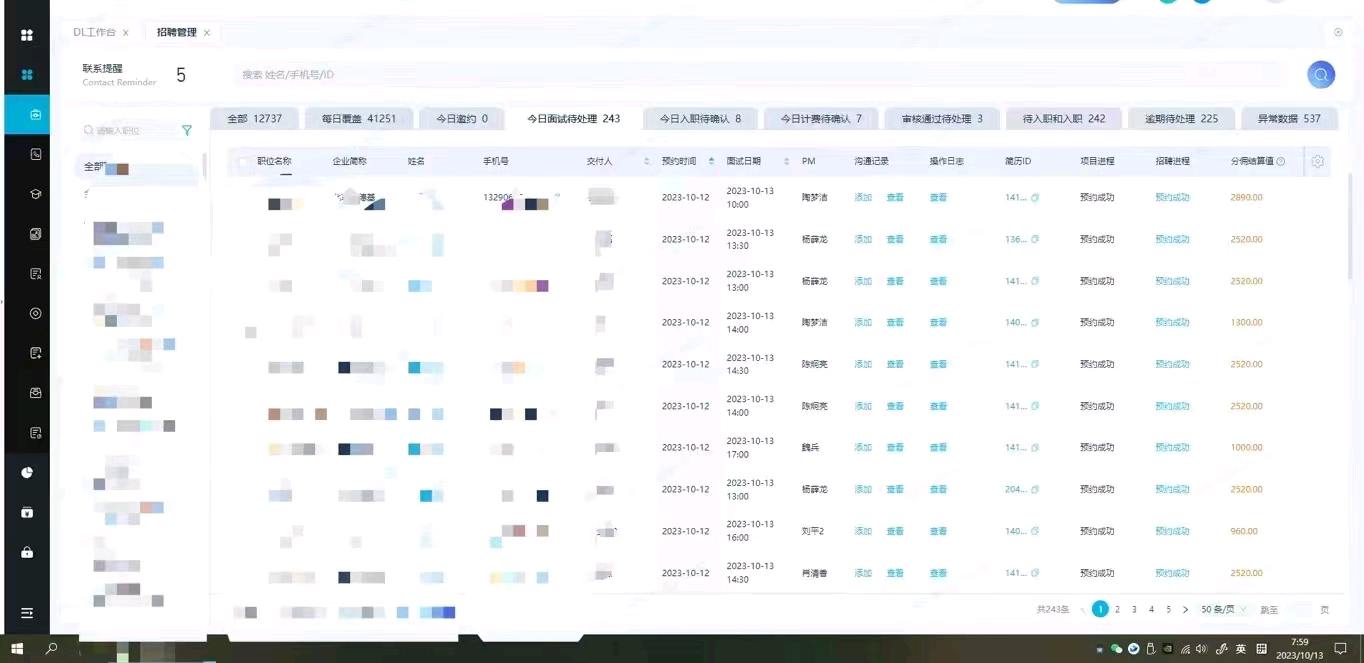Click 预约成功 link in the 2890.00 row
The image size is (1364, 663).
[x=1172, y=198]
